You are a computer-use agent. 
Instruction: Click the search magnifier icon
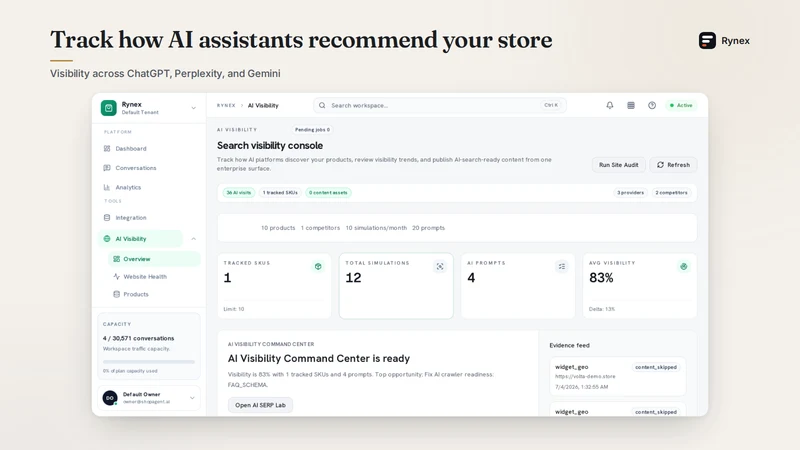point(322,106)
